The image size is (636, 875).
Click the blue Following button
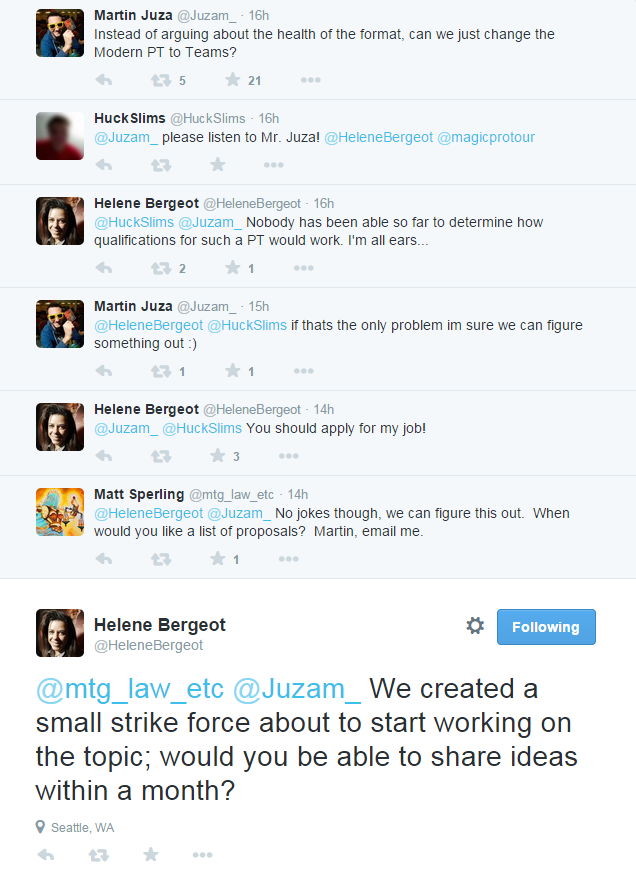tap(546, 627)
